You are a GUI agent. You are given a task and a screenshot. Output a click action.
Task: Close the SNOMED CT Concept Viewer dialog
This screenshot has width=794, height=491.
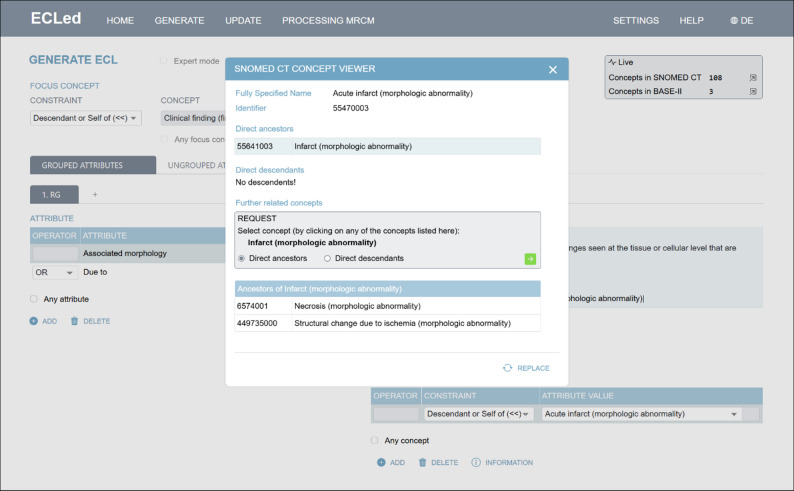coord(552,70)
